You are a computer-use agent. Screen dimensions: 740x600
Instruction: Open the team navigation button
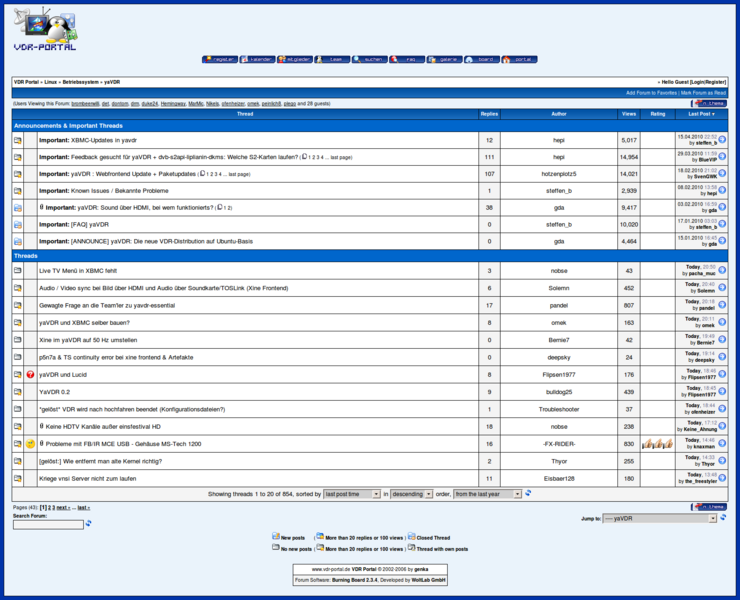[332, 59]
